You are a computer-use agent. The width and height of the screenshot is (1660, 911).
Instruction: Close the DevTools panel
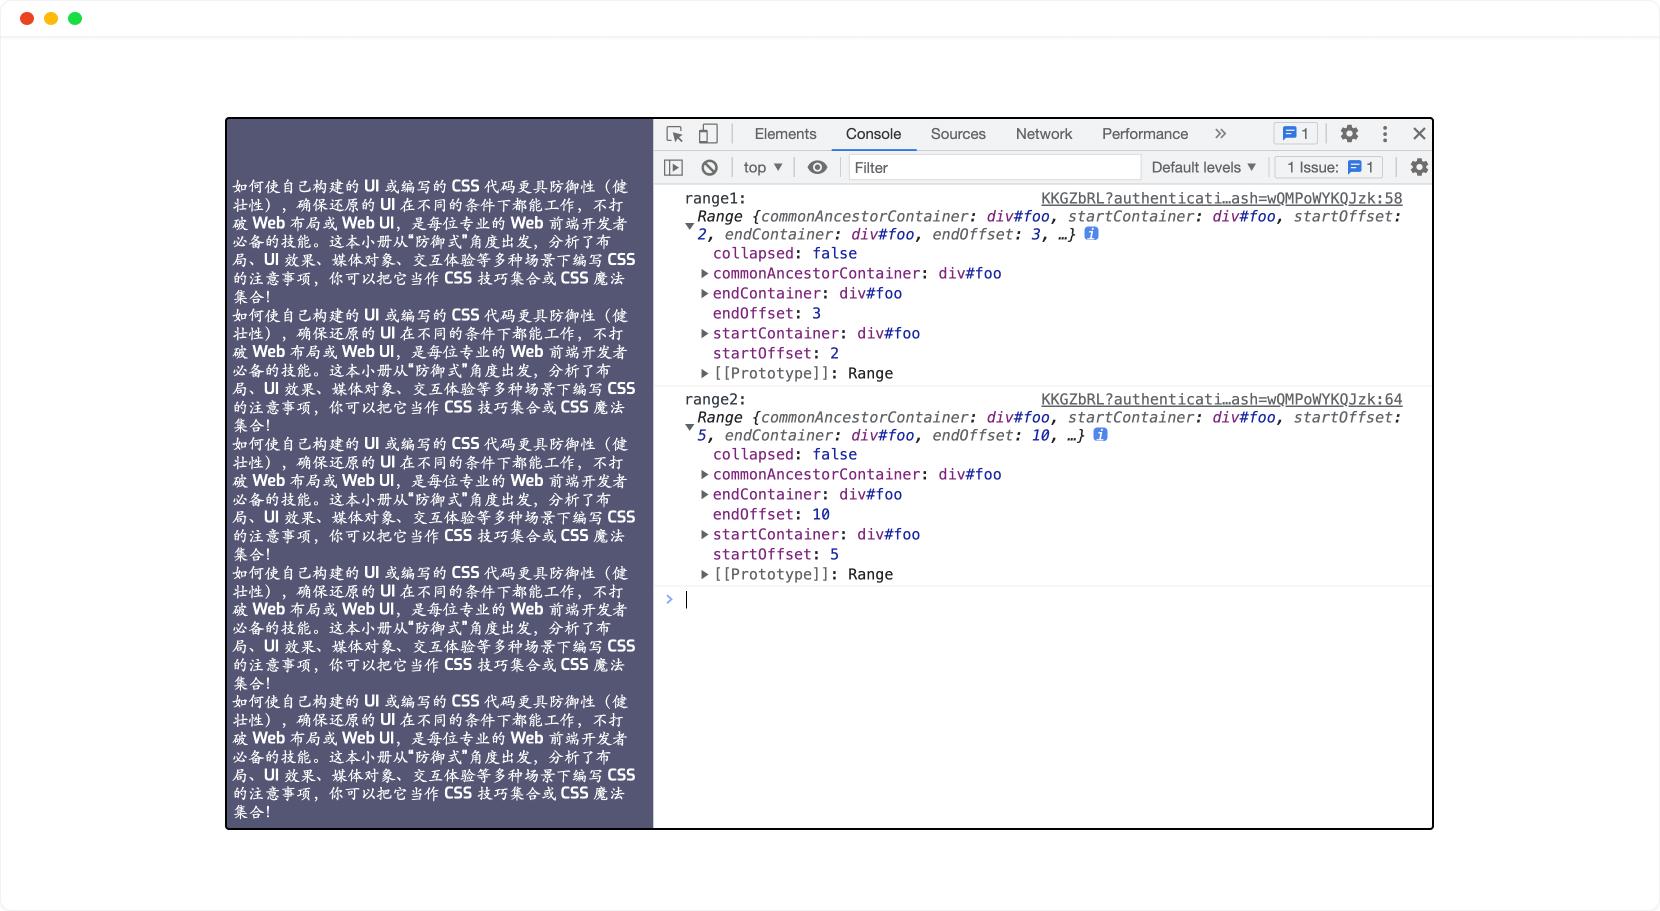tap(1419, 134)
